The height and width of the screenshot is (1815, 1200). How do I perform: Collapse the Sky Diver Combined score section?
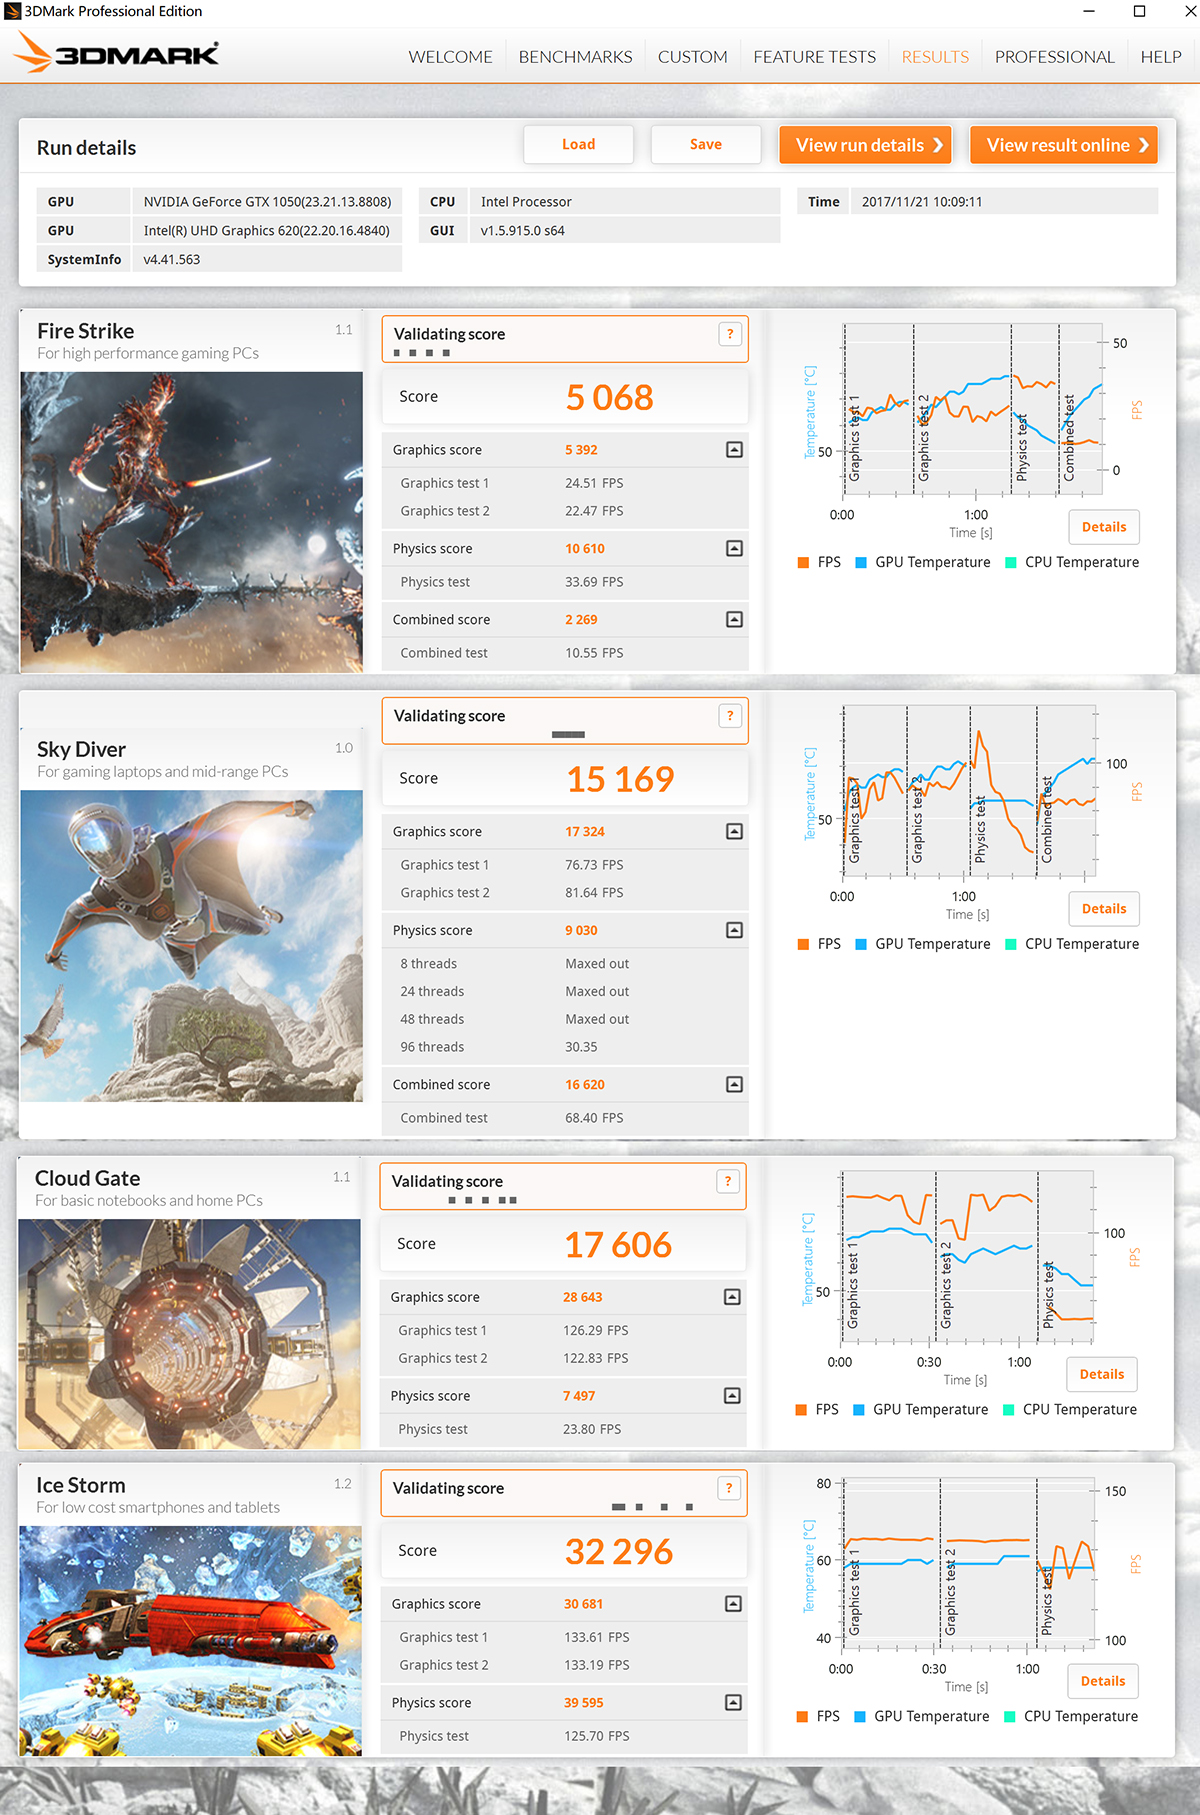[x=734, y=1084]
